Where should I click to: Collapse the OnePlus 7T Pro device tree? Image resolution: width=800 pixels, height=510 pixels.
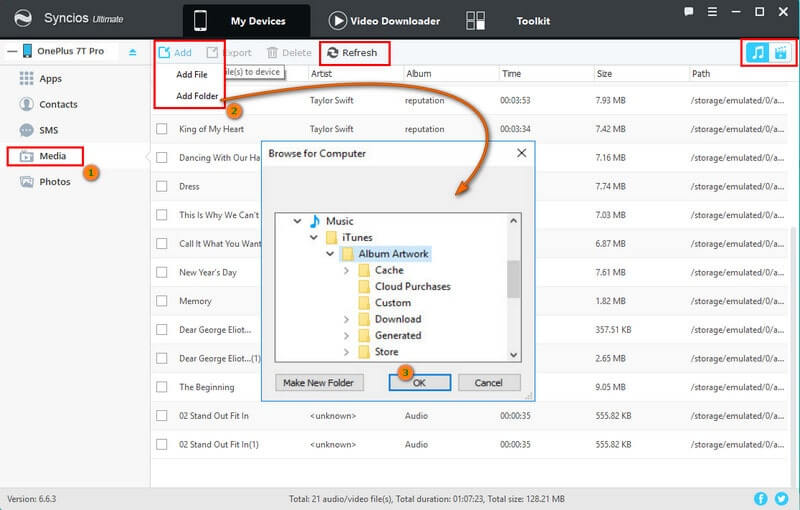pyautogui.click(x=12, y=51)
